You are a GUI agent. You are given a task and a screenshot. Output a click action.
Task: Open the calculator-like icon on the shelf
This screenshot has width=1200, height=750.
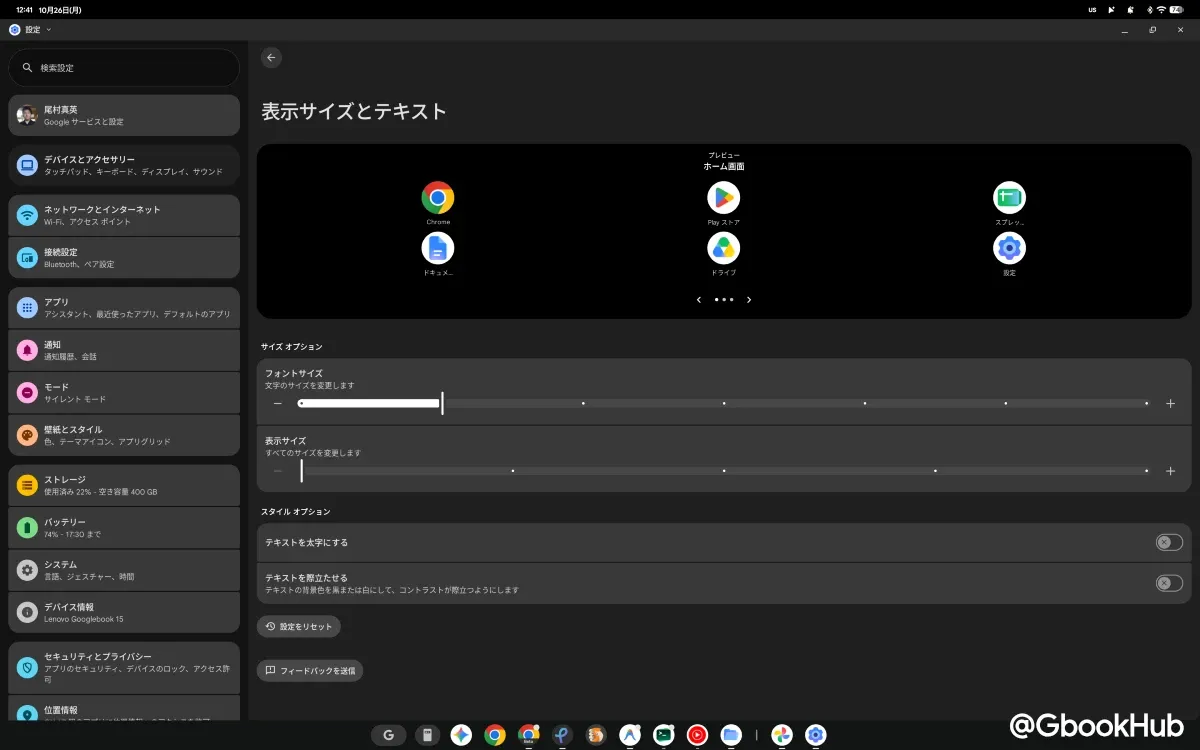pyautogui.click(x=427, y=735)
